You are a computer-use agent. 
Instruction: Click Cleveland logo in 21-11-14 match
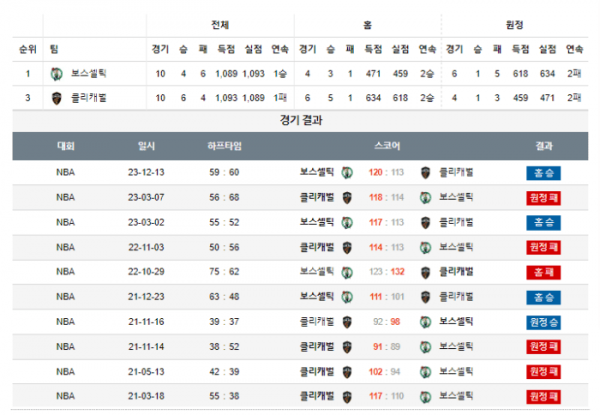[347, 347]
